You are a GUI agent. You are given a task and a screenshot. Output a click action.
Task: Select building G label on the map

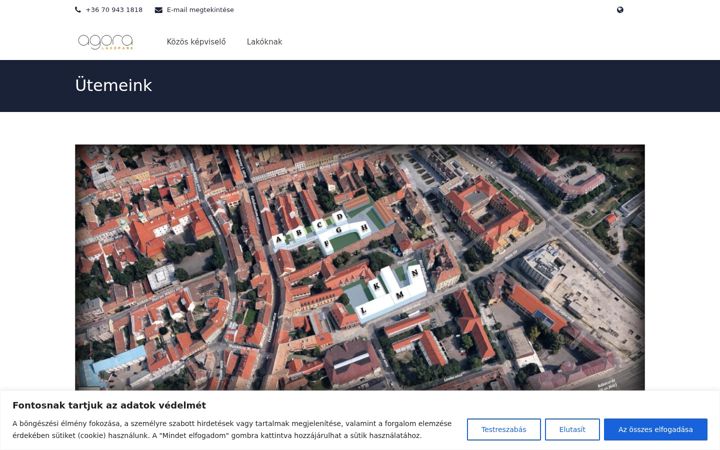tap(339, 230)
